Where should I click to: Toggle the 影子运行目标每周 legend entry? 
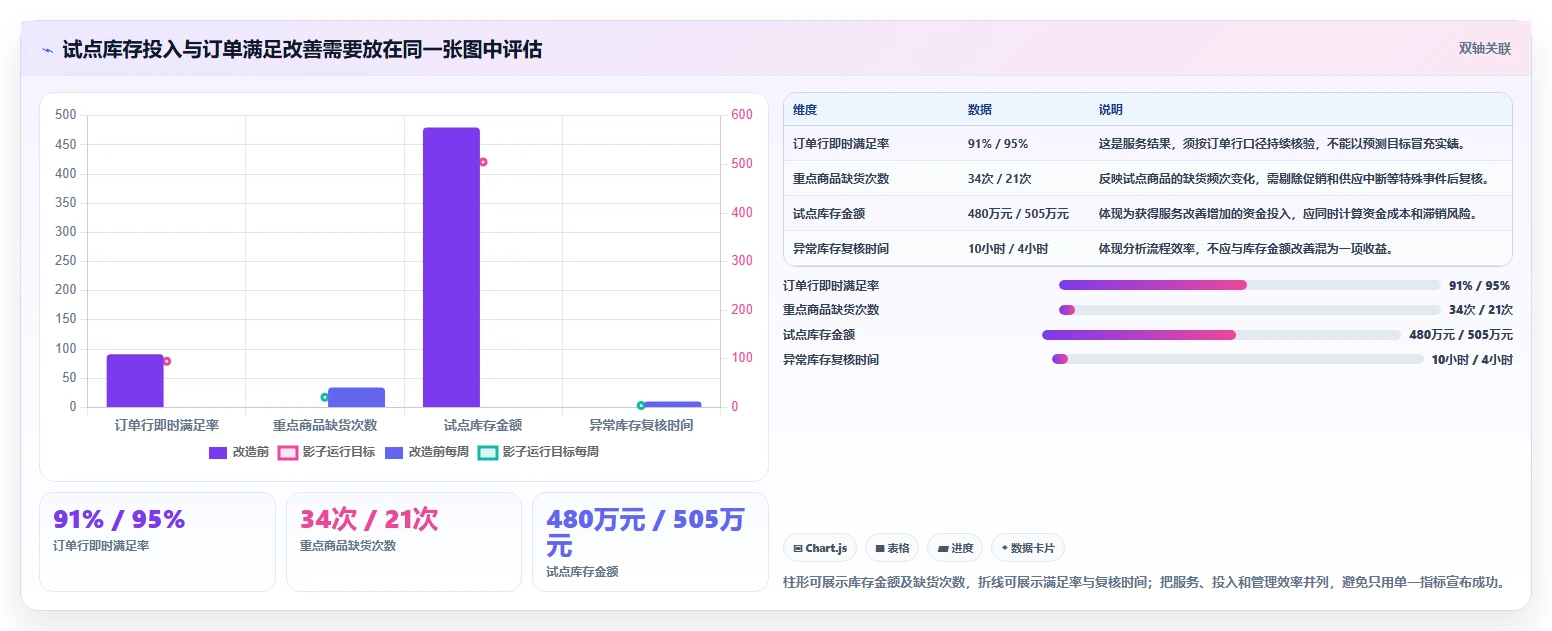point(538,452)
